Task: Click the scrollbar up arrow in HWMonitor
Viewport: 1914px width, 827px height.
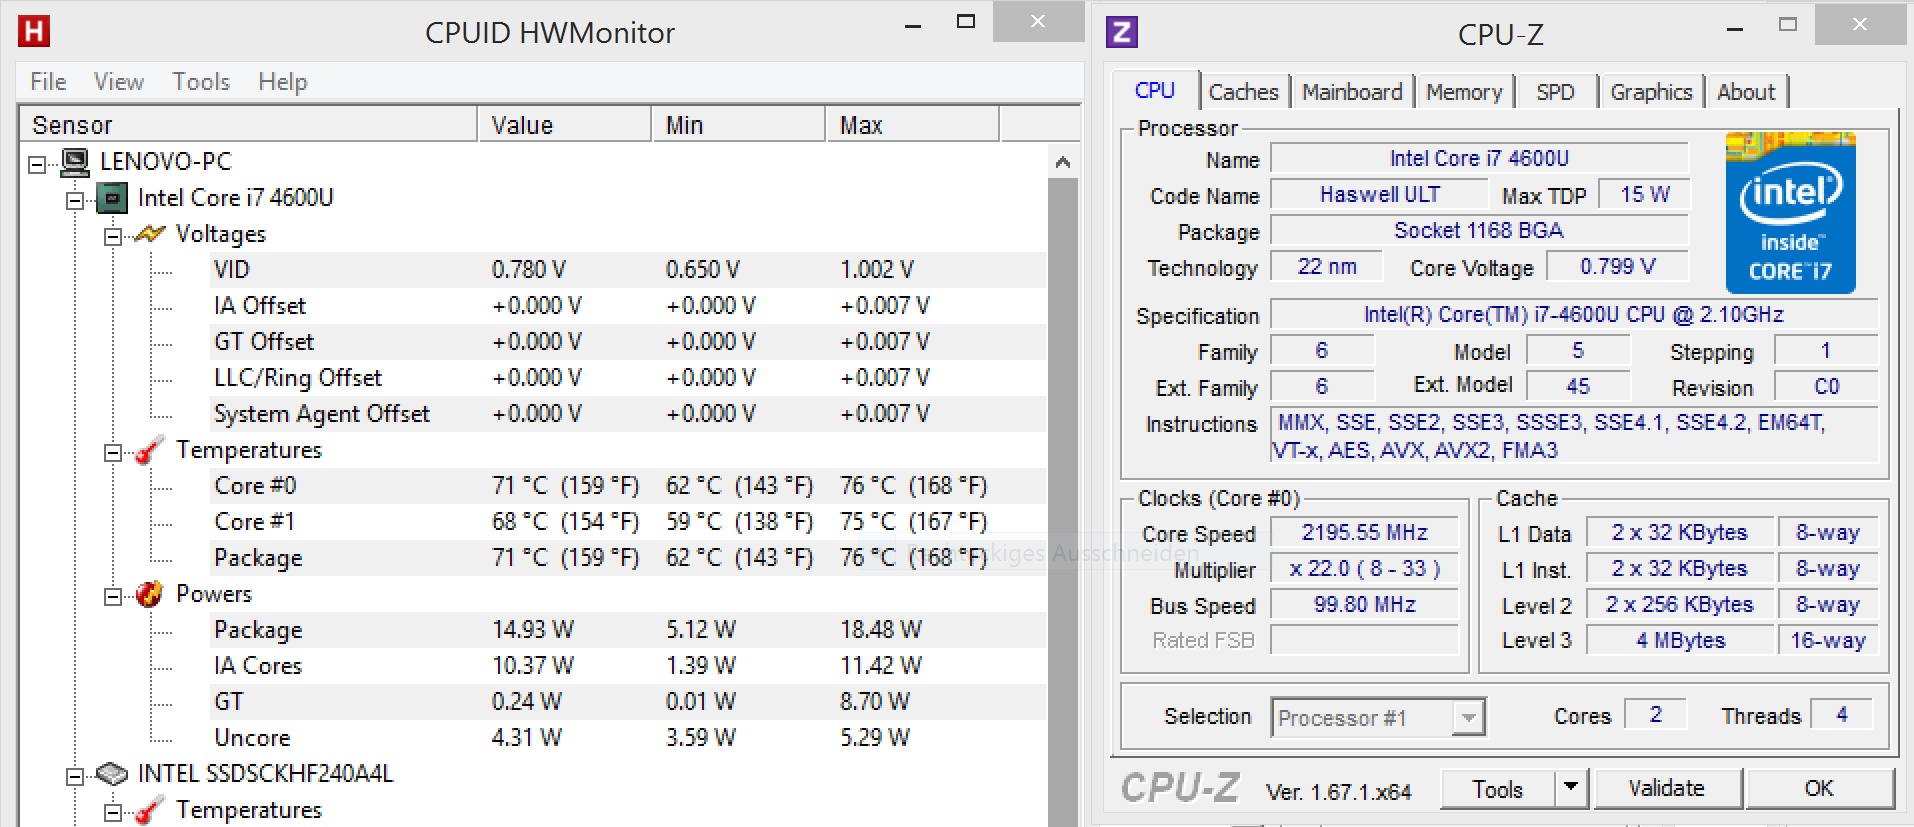Action: [x=1062, y=162]
